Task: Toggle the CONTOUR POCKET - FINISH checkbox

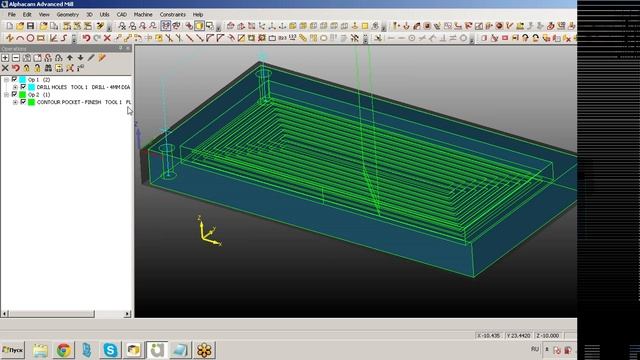Action: 23,102
